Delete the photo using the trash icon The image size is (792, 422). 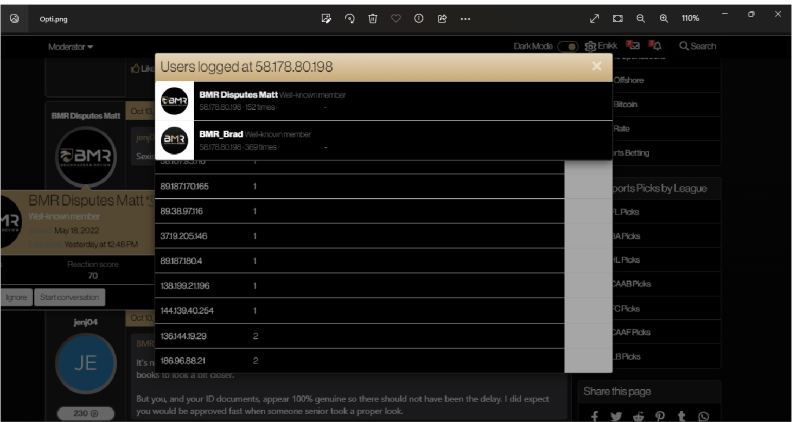373,19
